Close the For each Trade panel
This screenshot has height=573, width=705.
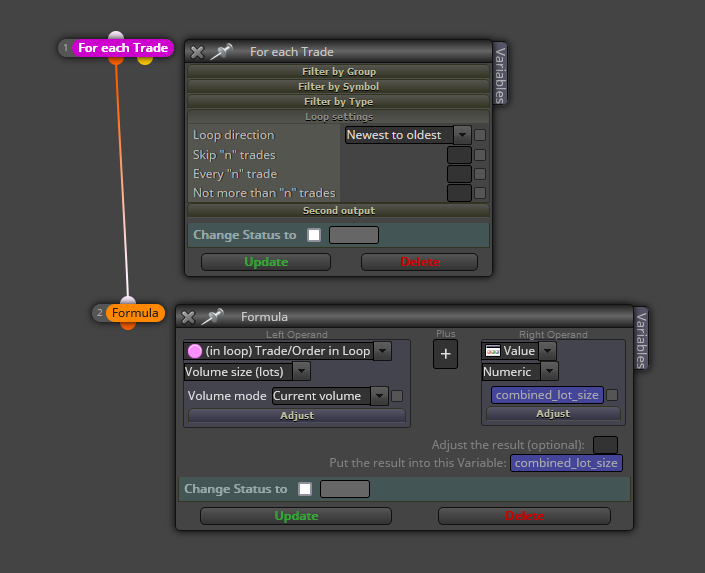click(197, 52)
